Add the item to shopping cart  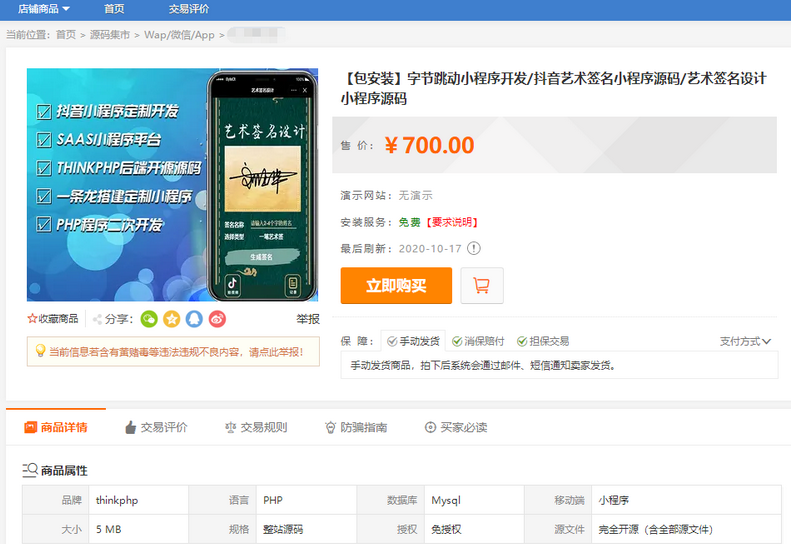tap(482, 286)
